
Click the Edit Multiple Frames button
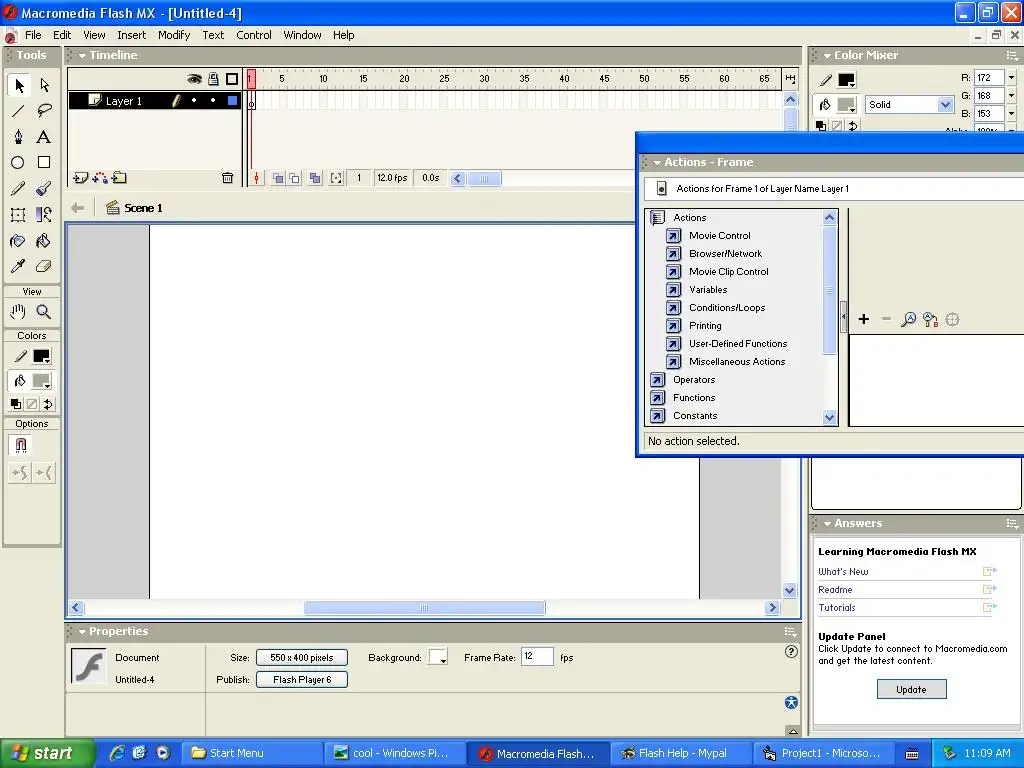coord(315,178)
